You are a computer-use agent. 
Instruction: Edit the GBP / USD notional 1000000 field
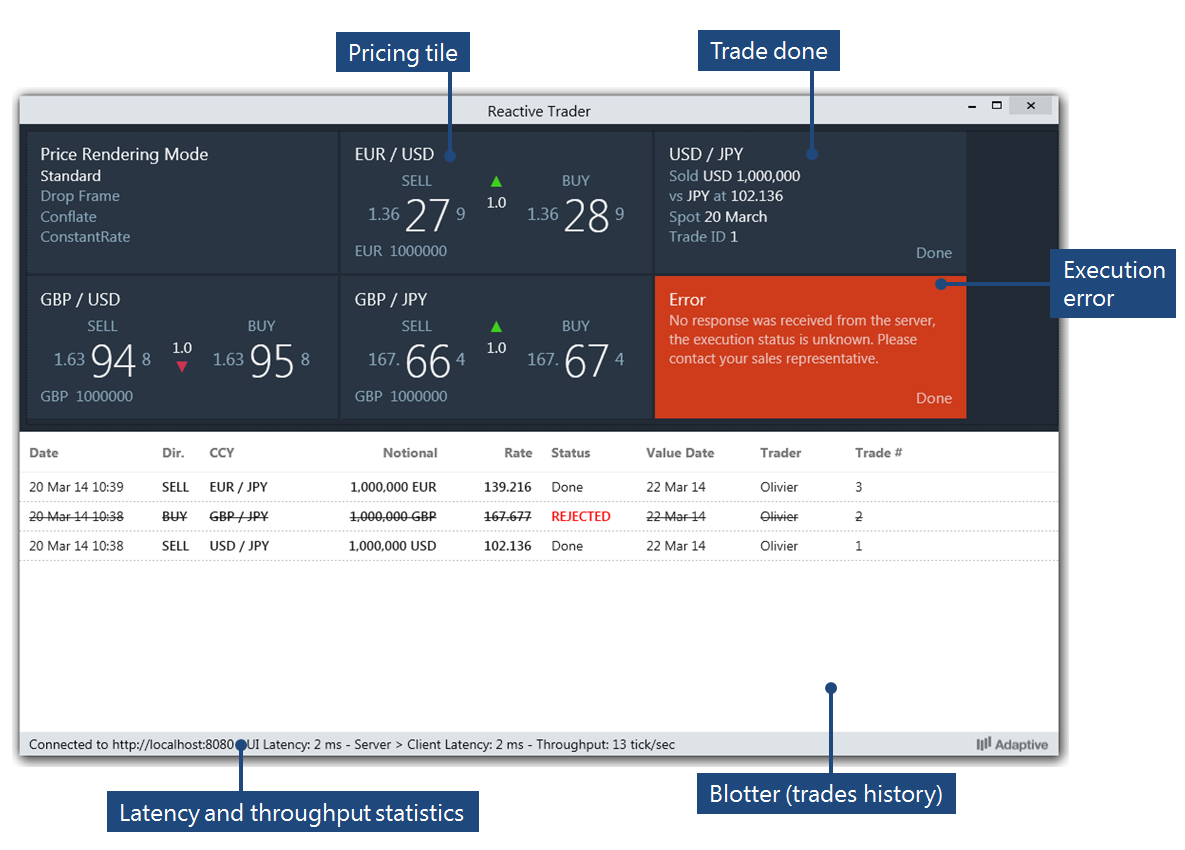pyautogui.click(x=104, y=396)
